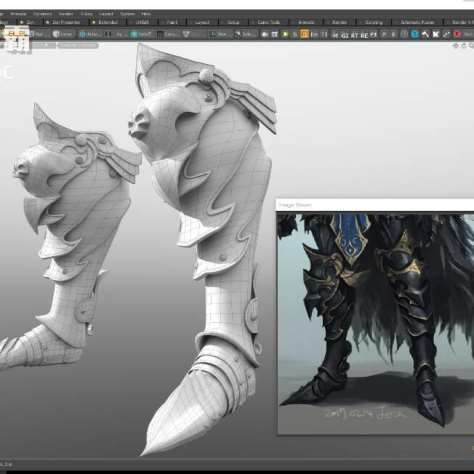Click the camera icon in the toolbar

point(265,34)
